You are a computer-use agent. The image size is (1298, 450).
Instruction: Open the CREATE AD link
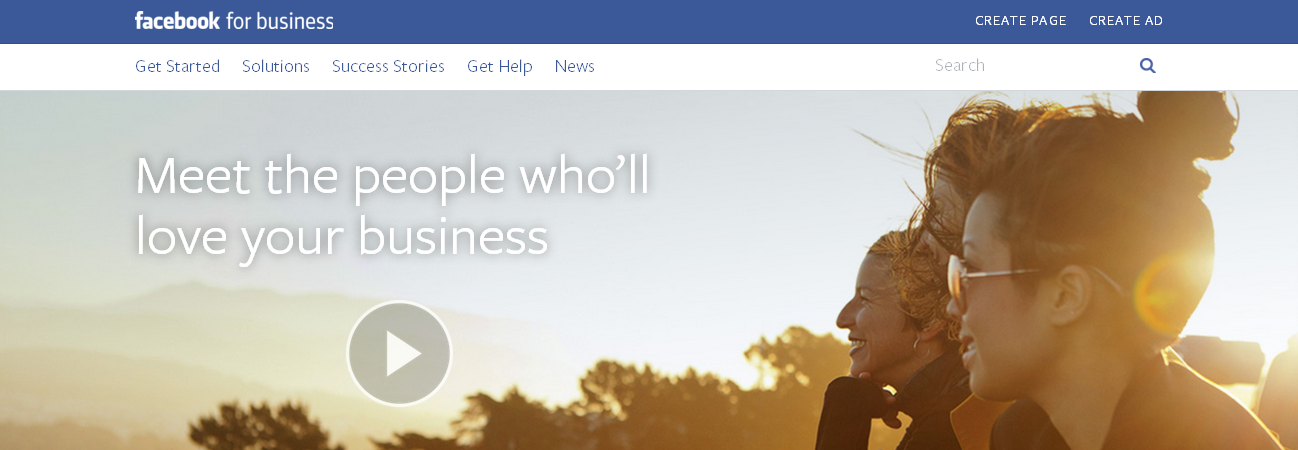click(1126, 20)
